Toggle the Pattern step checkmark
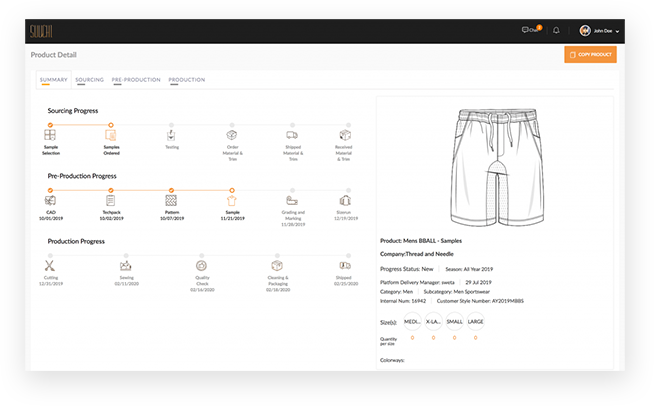Screen dimensions: 654x406 [171, 189]
